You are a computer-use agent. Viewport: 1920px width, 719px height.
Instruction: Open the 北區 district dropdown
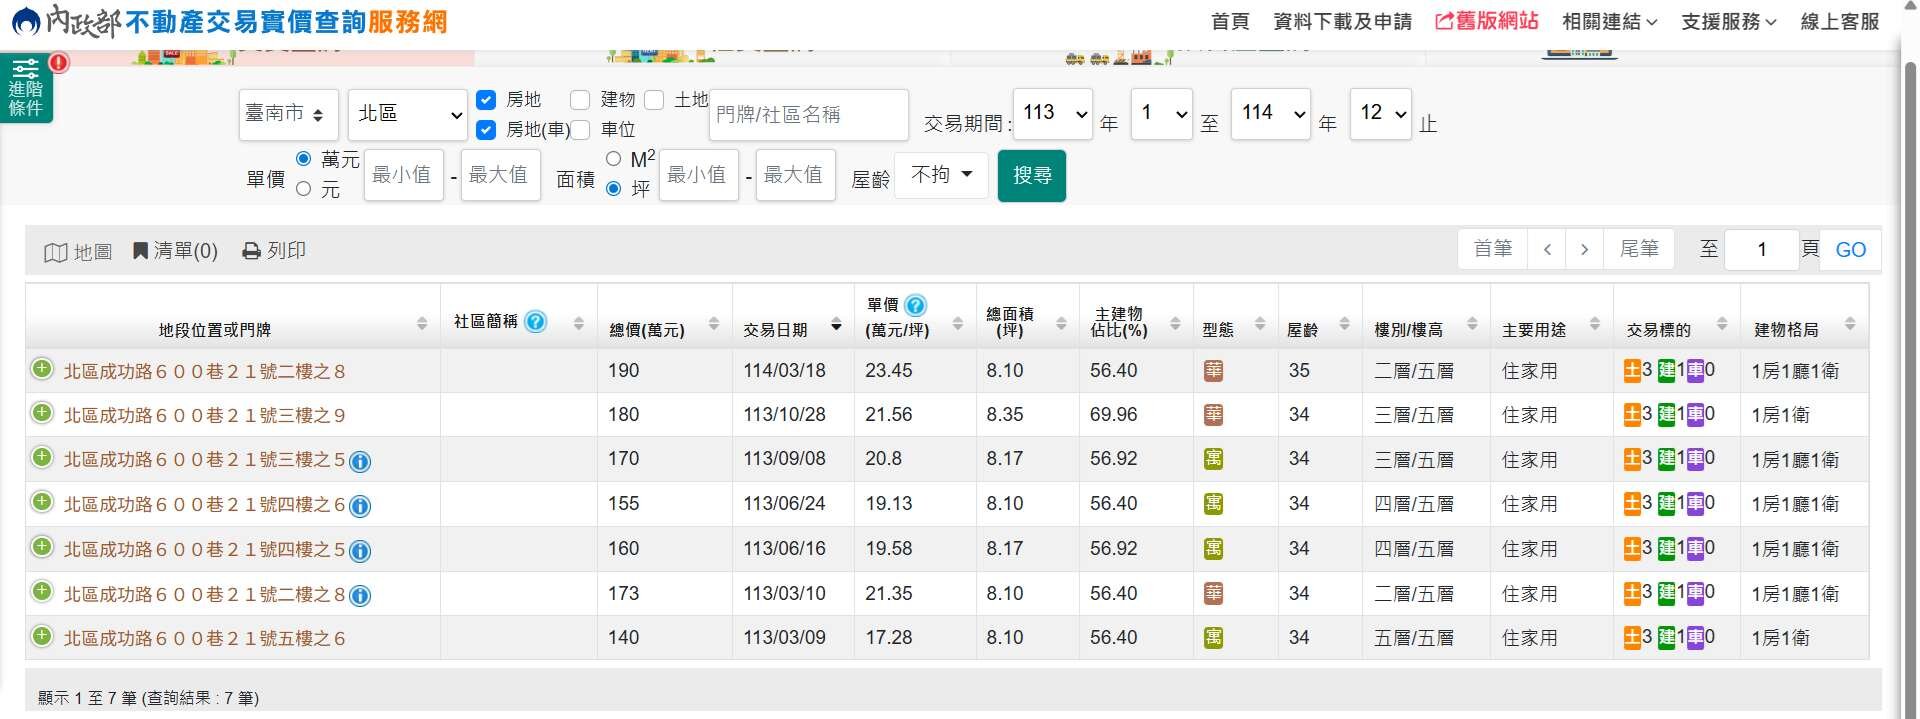click(407, 114)
